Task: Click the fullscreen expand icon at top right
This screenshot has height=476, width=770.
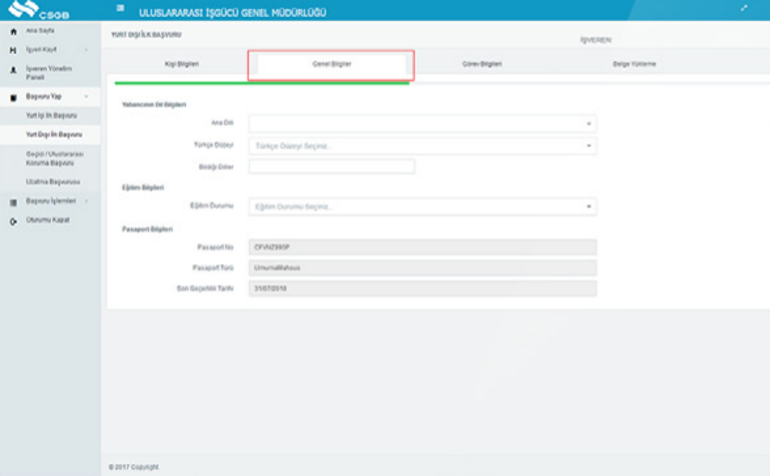Action: tap(744, 9)
